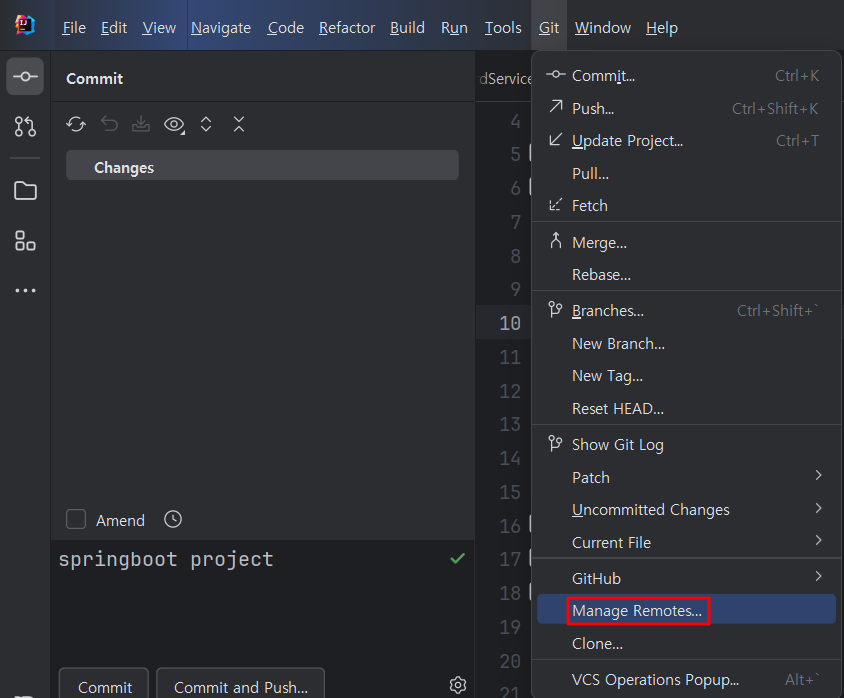Click the Expand All icon

(x=206, y=124)
